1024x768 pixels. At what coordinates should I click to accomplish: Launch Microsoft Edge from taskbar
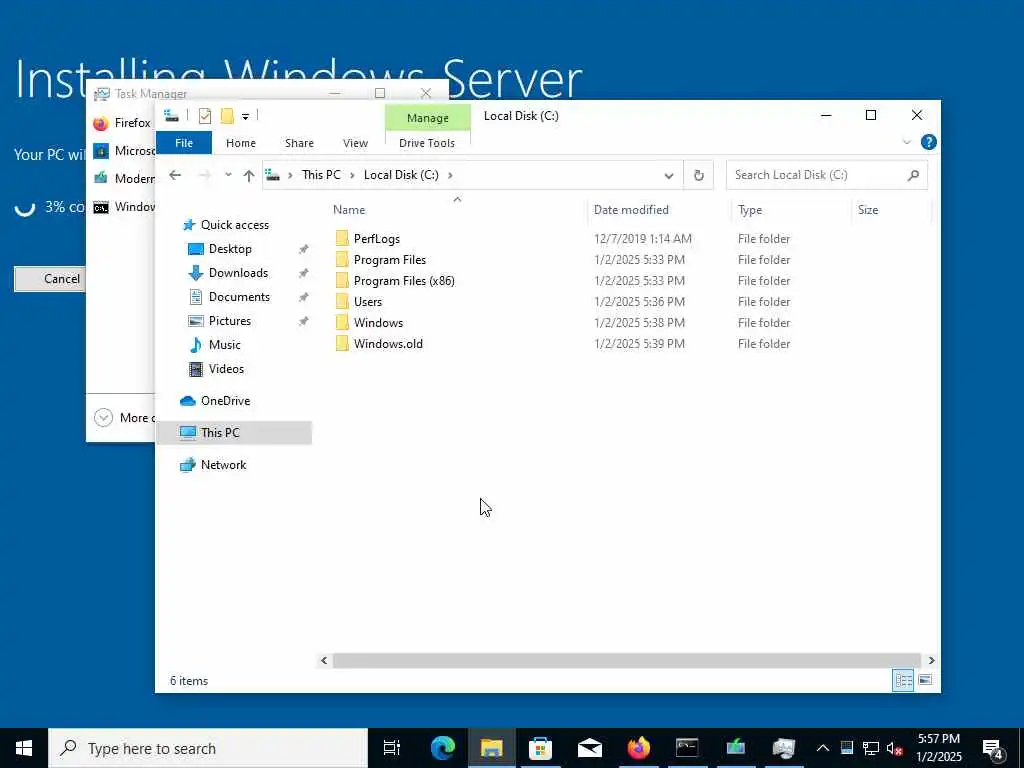442,748
